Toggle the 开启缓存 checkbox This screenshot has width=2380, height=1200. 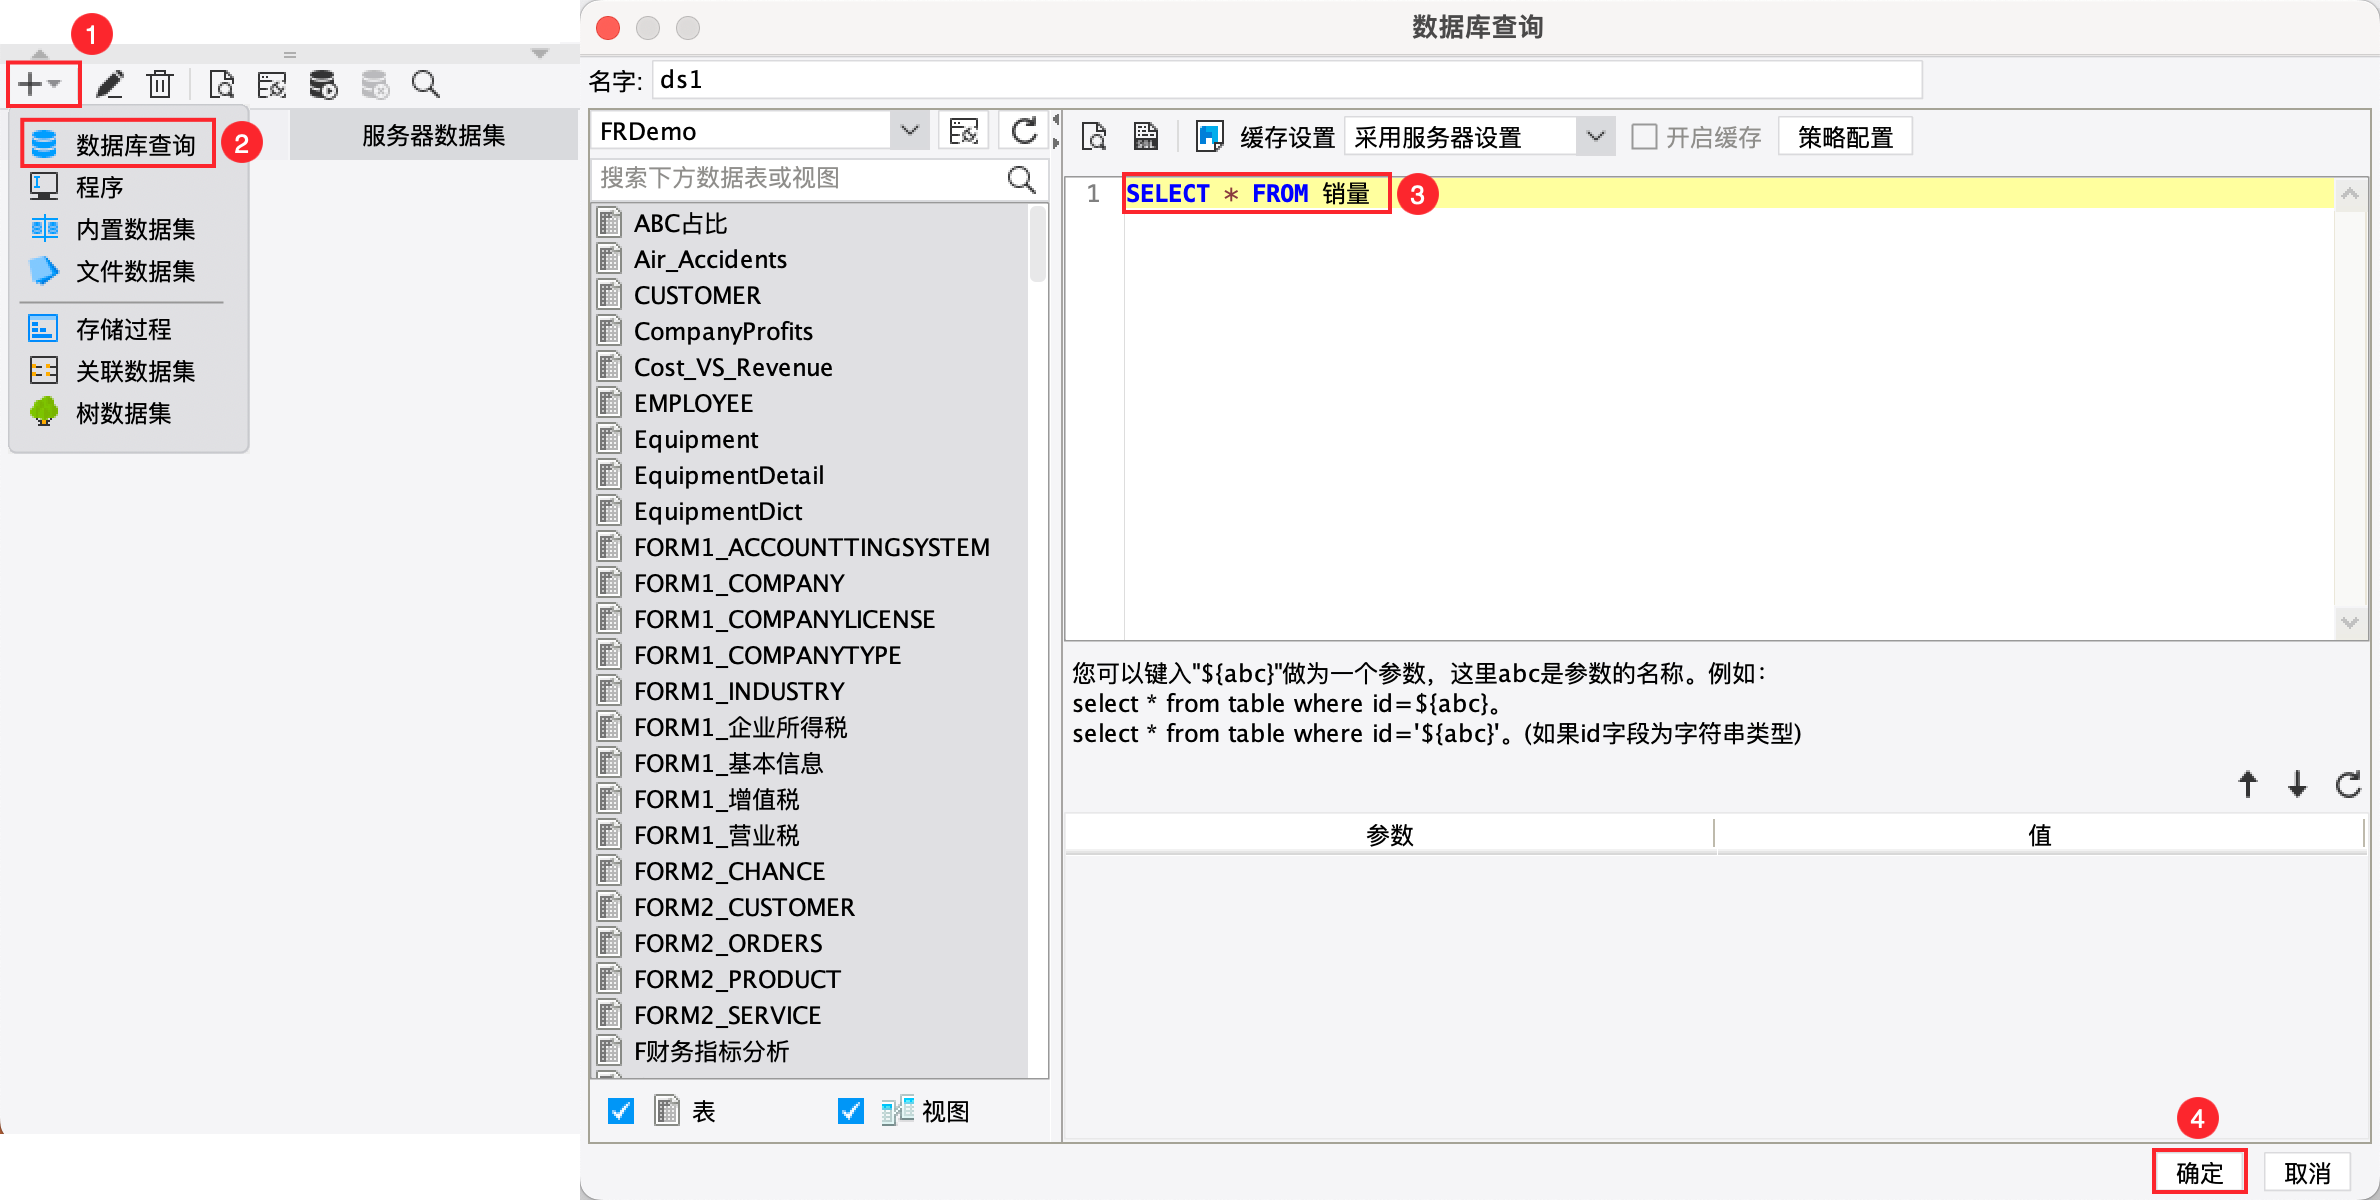pos(1644,136)
